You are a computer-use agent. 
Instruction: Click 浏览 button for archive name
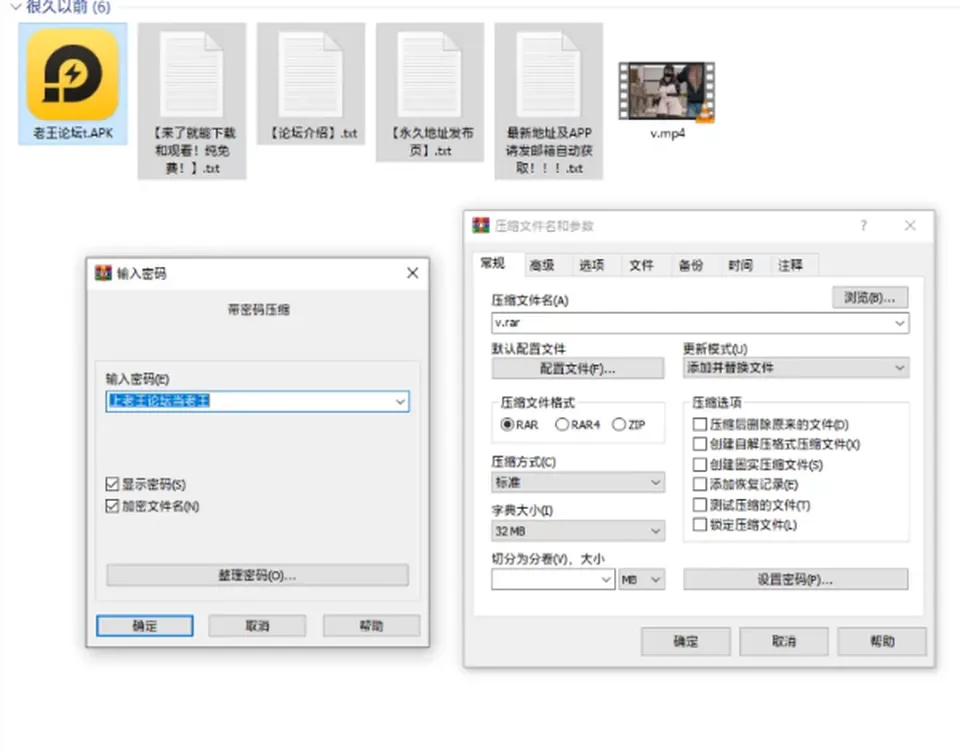point(870,298)
